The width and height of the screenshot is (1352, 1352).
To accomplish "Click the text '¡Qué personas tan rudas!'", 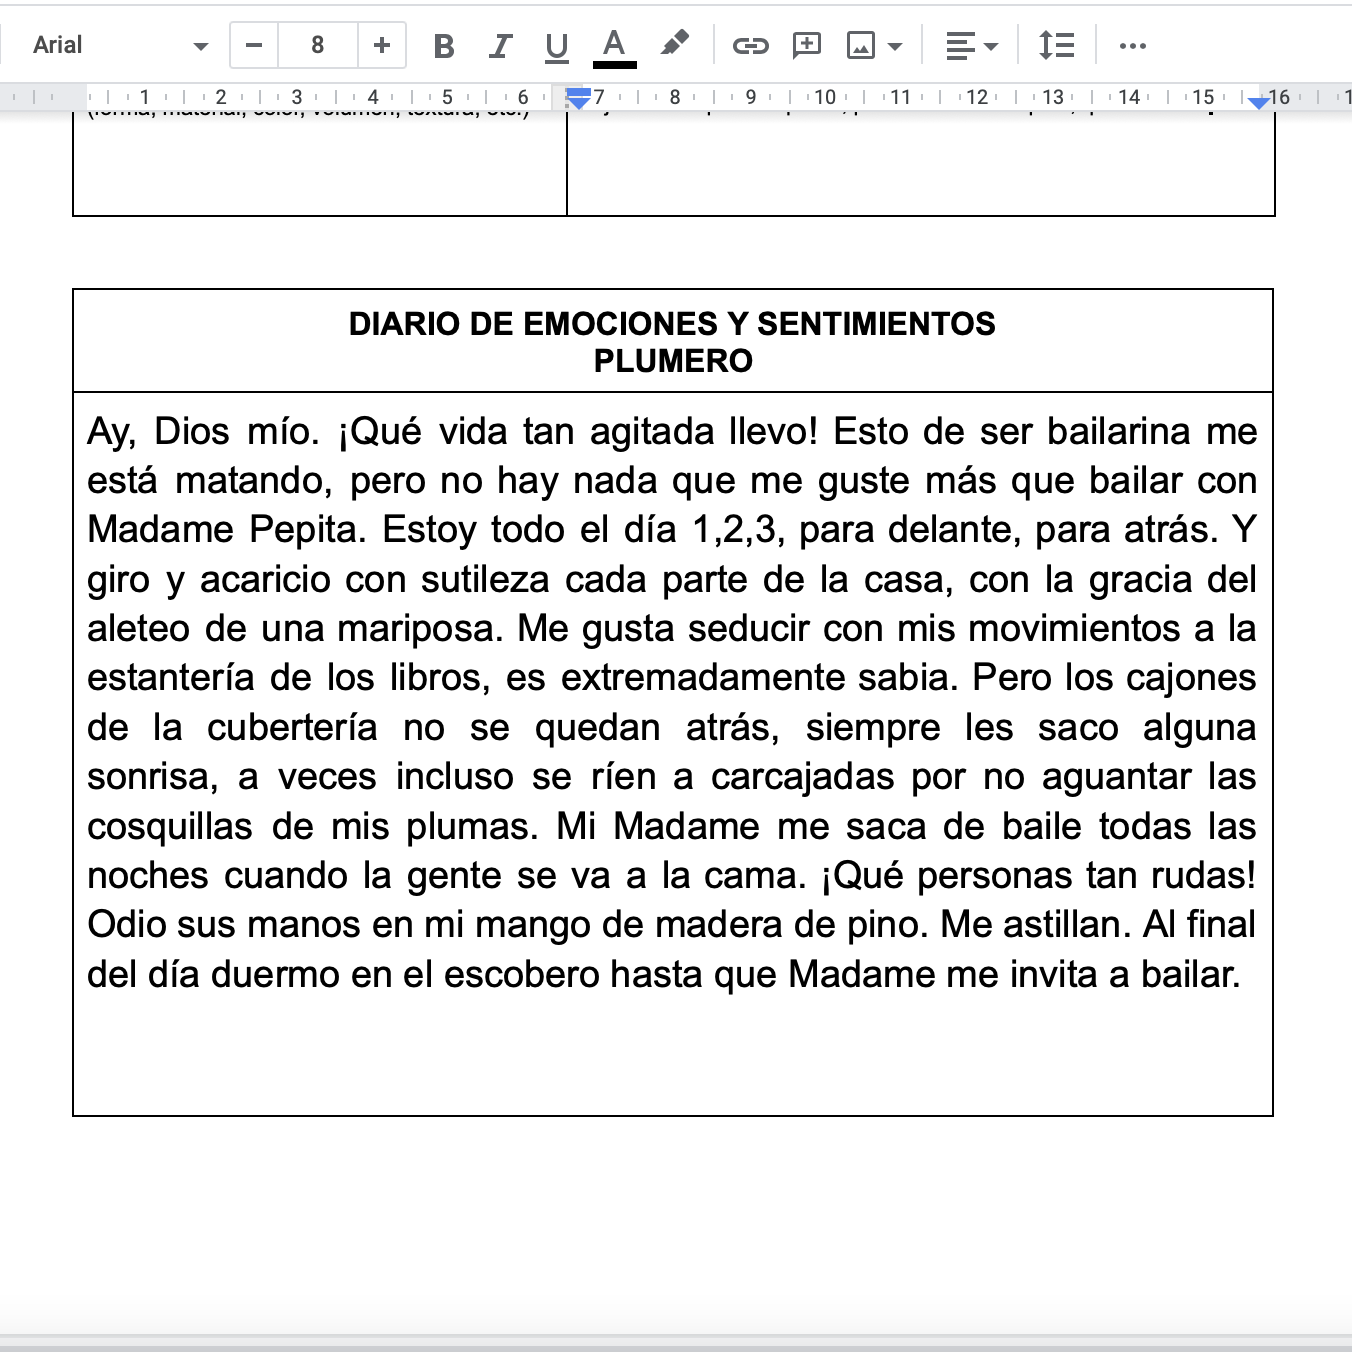I will coord(1038,876).
